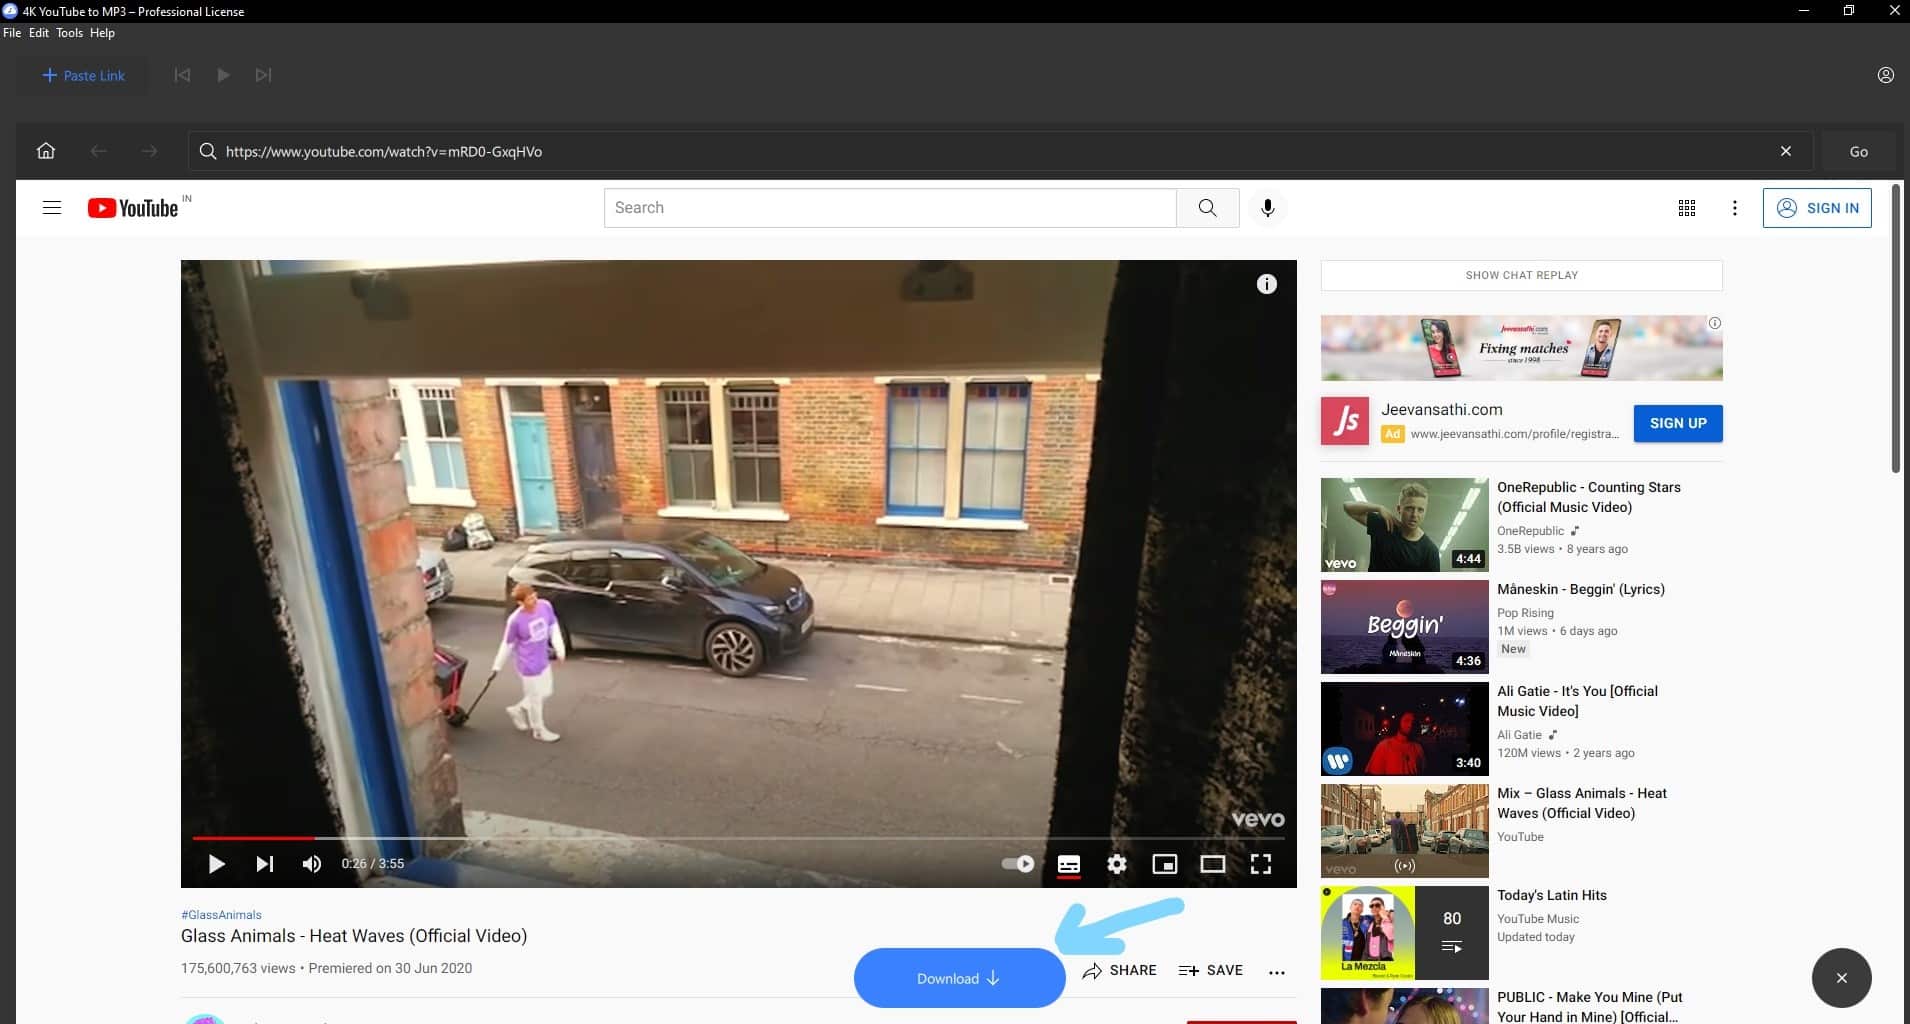Open the Help menu

tap(102, 33)
